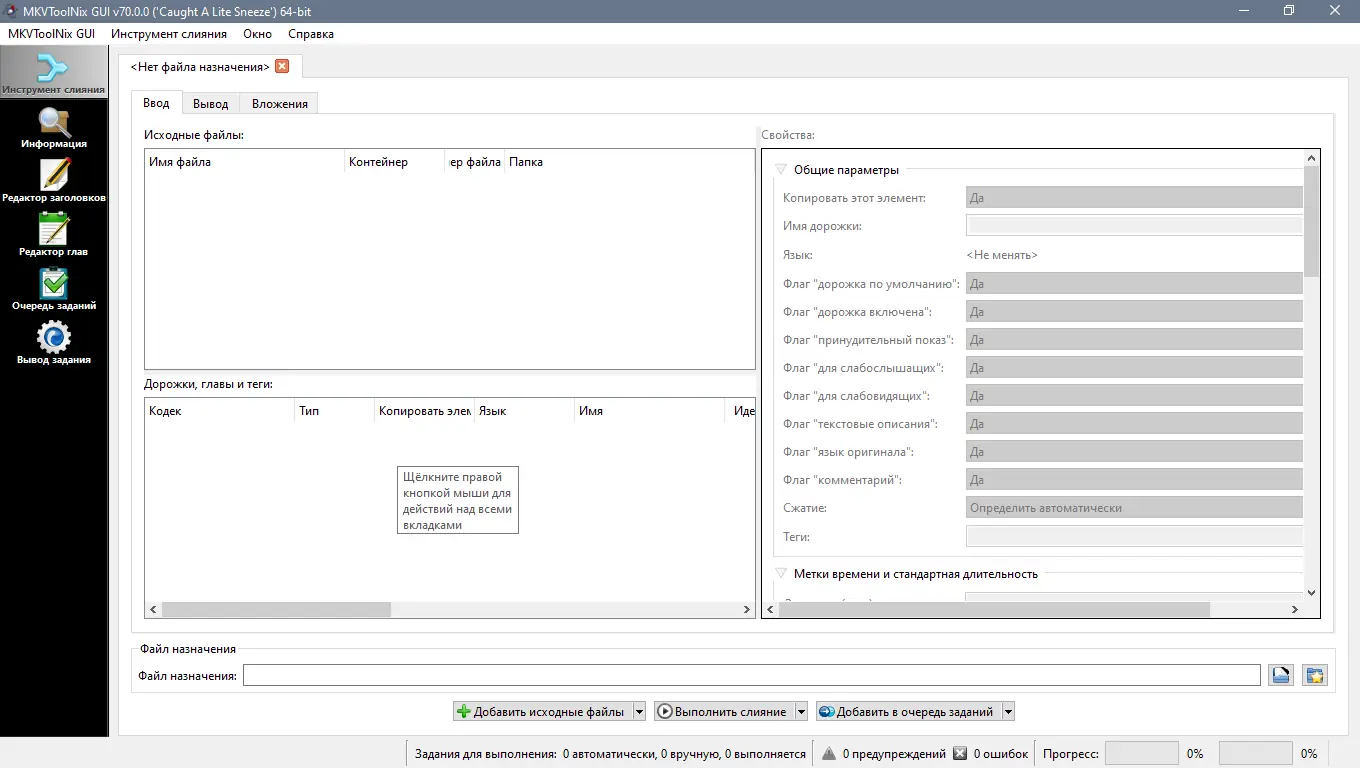
Task: Click the Язык column header in tracks list
Action: click(524, 411)
